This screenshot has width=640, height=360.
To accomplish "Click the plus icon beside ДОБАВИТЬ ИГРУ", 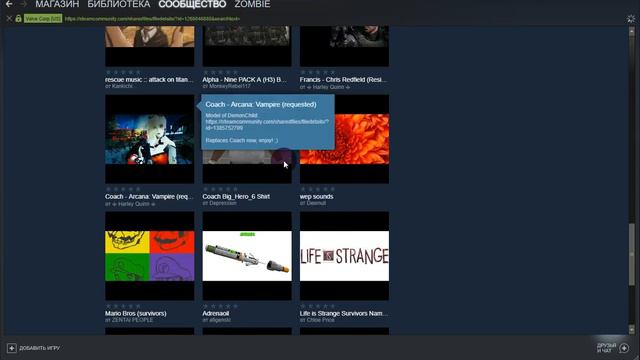I will tap(11, 348).
